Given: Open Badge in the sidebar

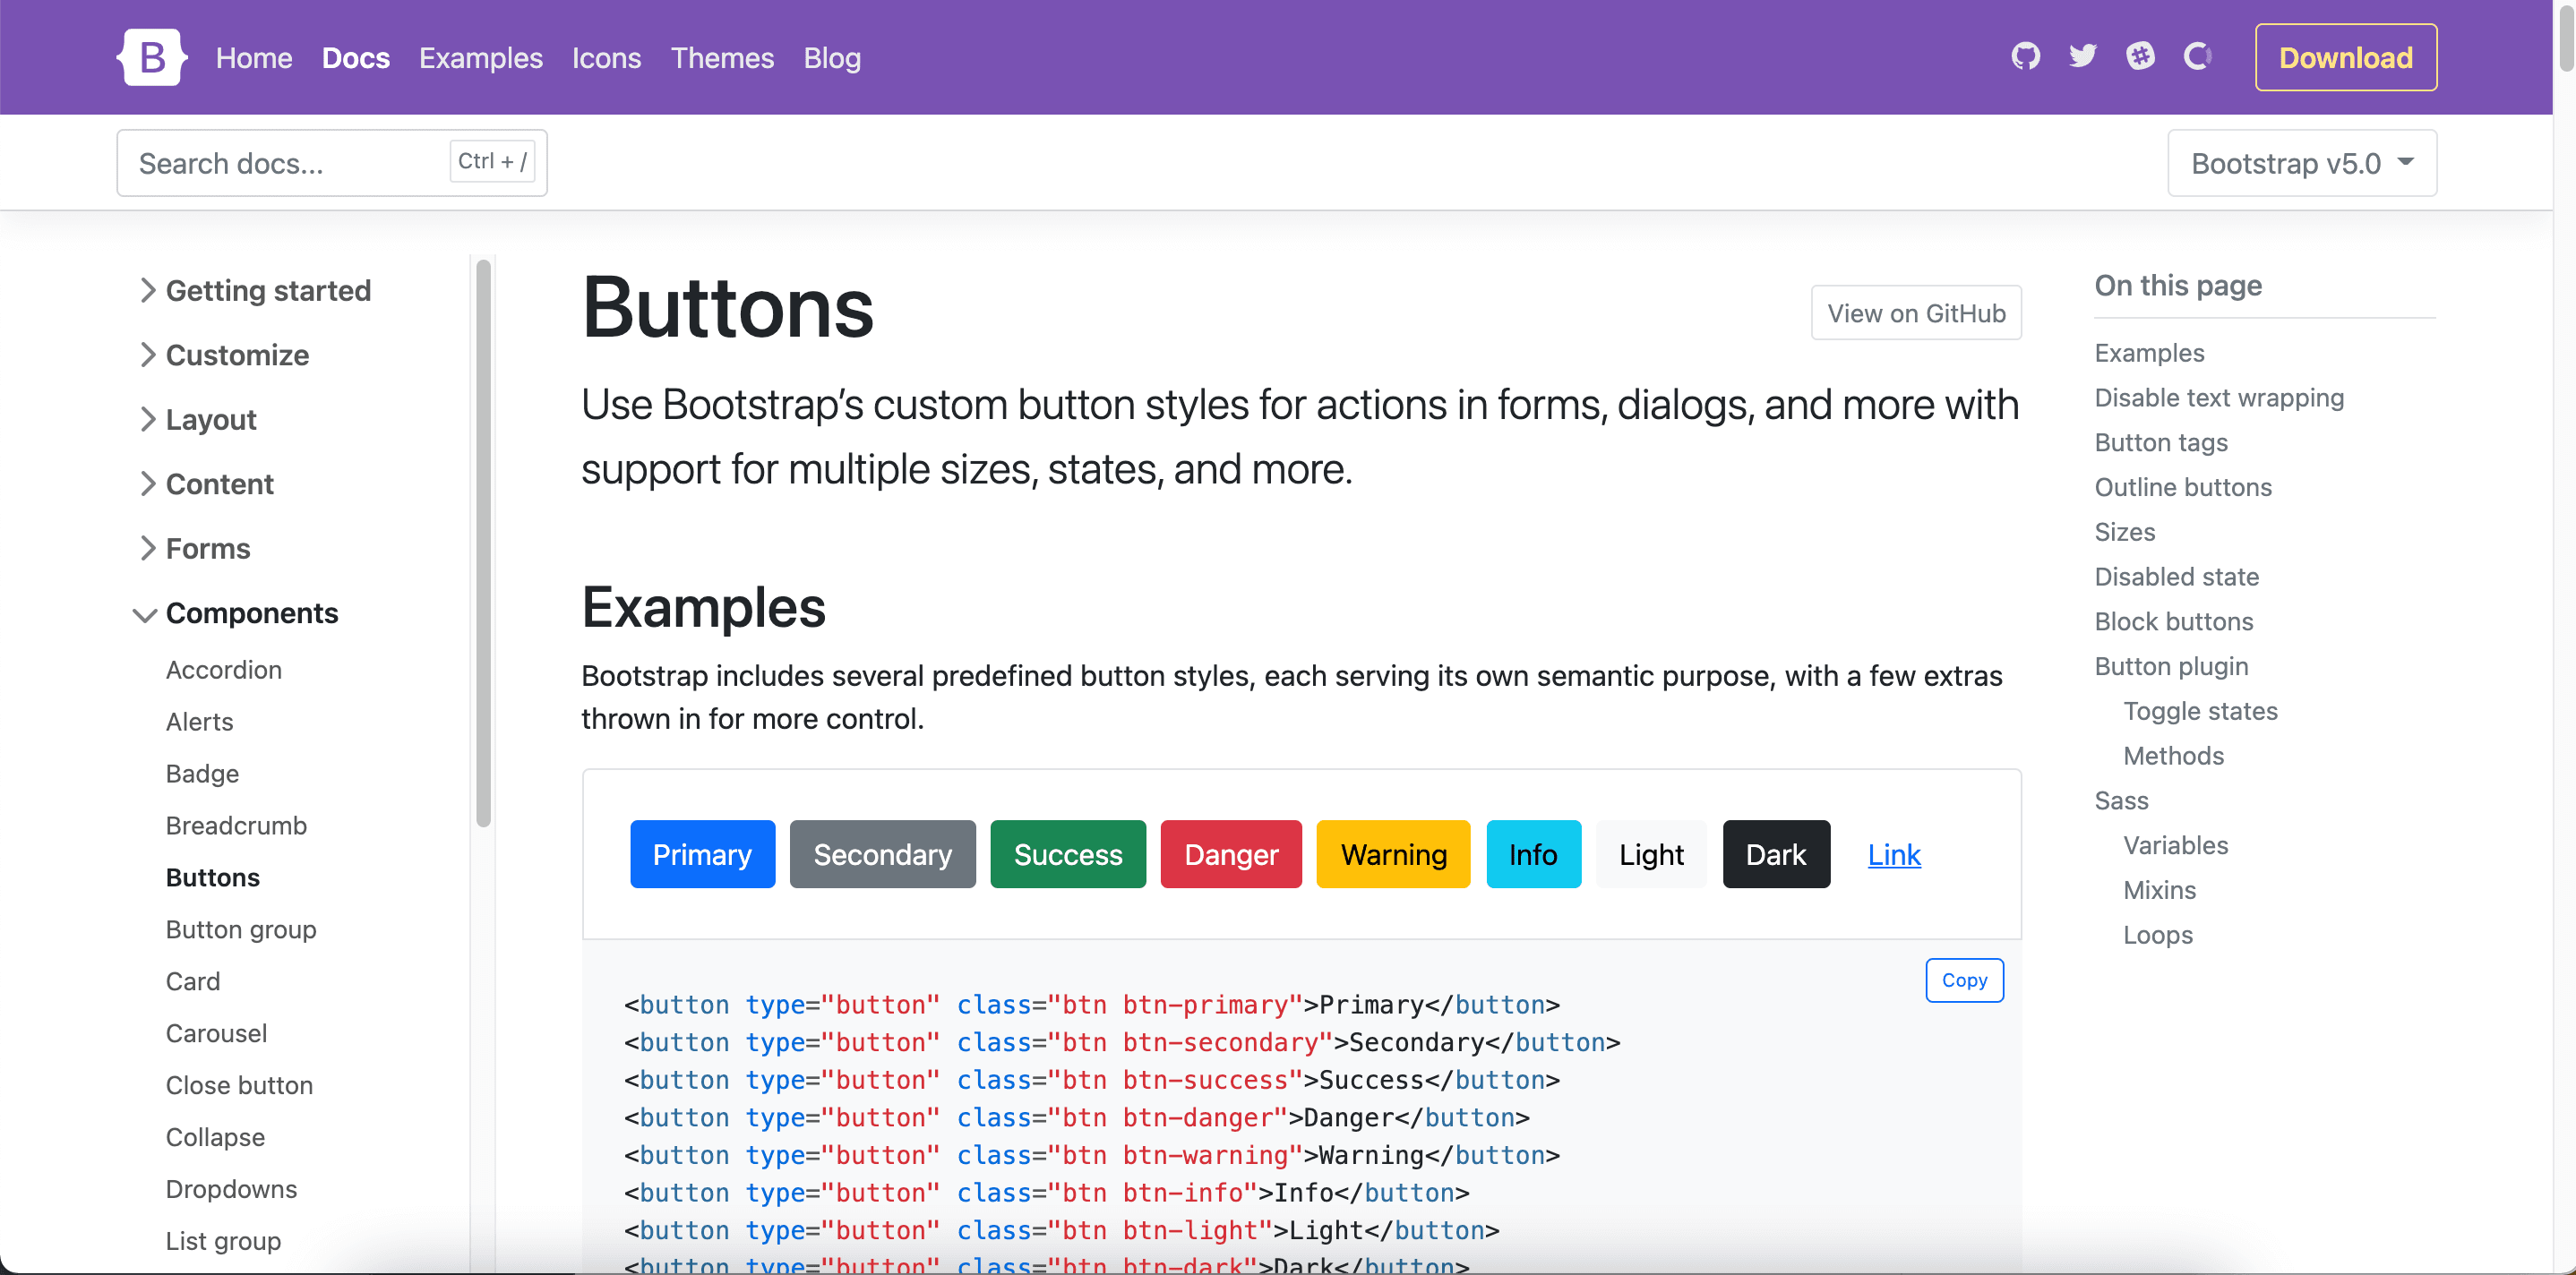Looking at the screenshot, I should [x=202, y=774].
